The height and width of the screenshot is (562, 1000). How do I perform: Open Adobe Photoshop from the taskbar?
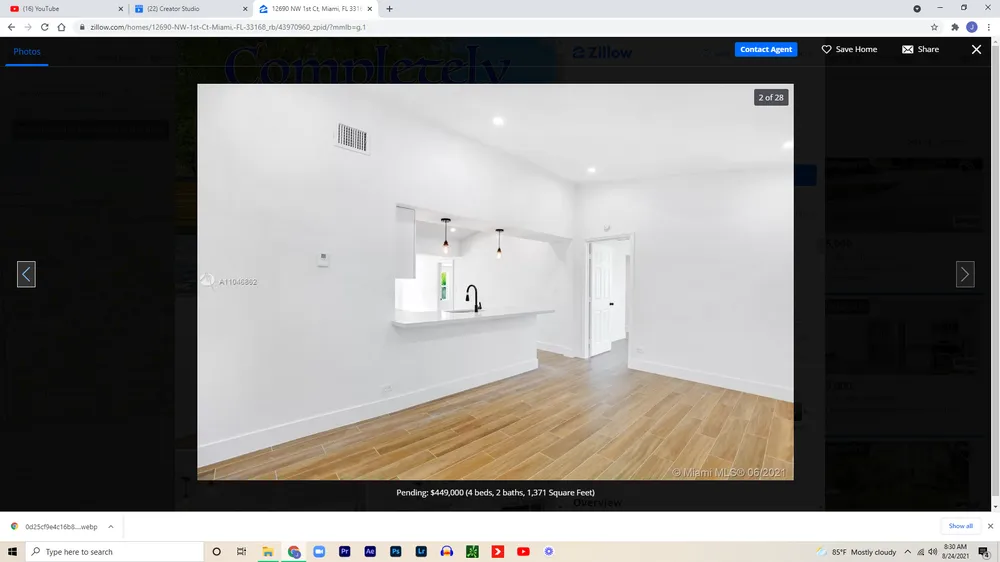[396, 551]
